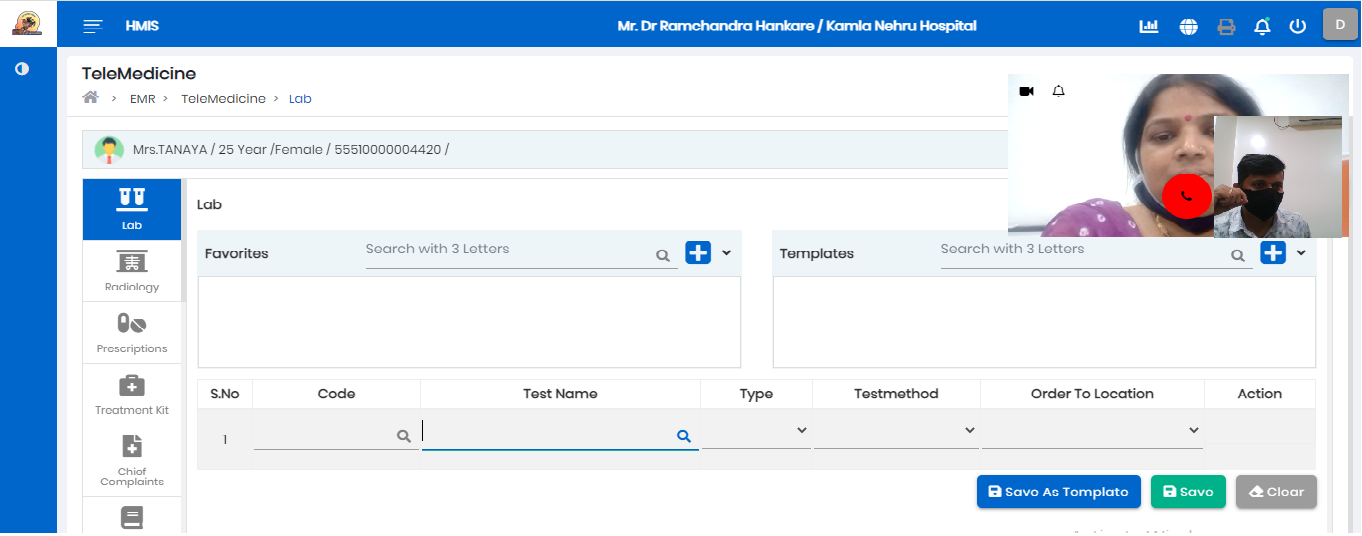Open the Testmethod dropdown
This screenshot has width=1362, height=536.
coord(896,431)
